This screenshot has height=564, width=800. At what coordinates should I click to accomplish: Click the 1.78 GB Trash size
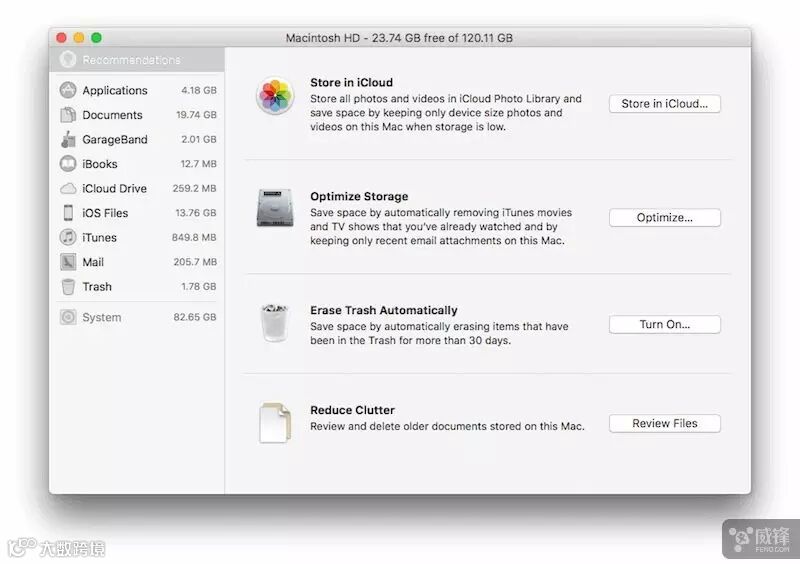[198, 286]
